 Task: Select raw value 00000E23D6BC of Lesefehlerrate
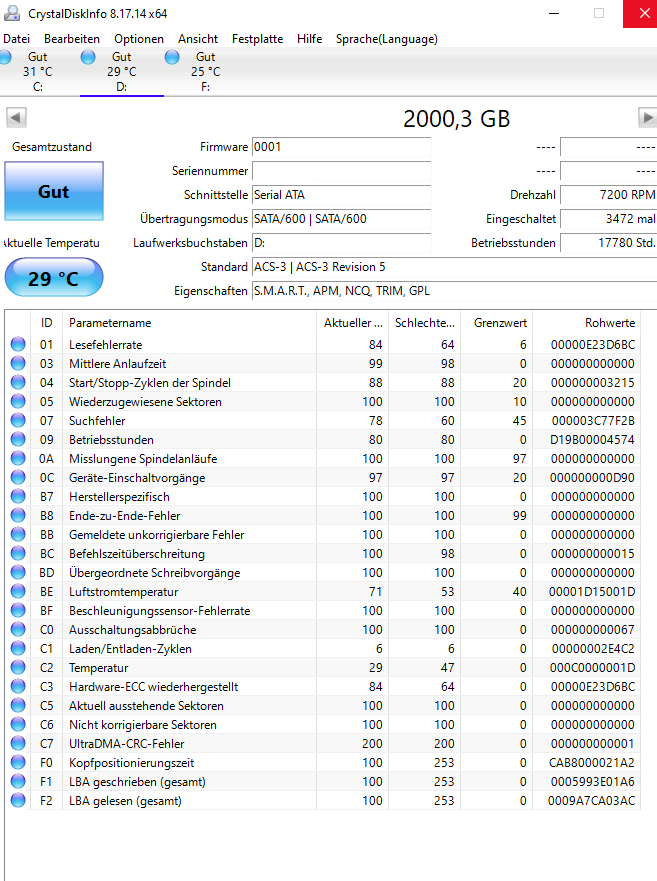(592, 344)
